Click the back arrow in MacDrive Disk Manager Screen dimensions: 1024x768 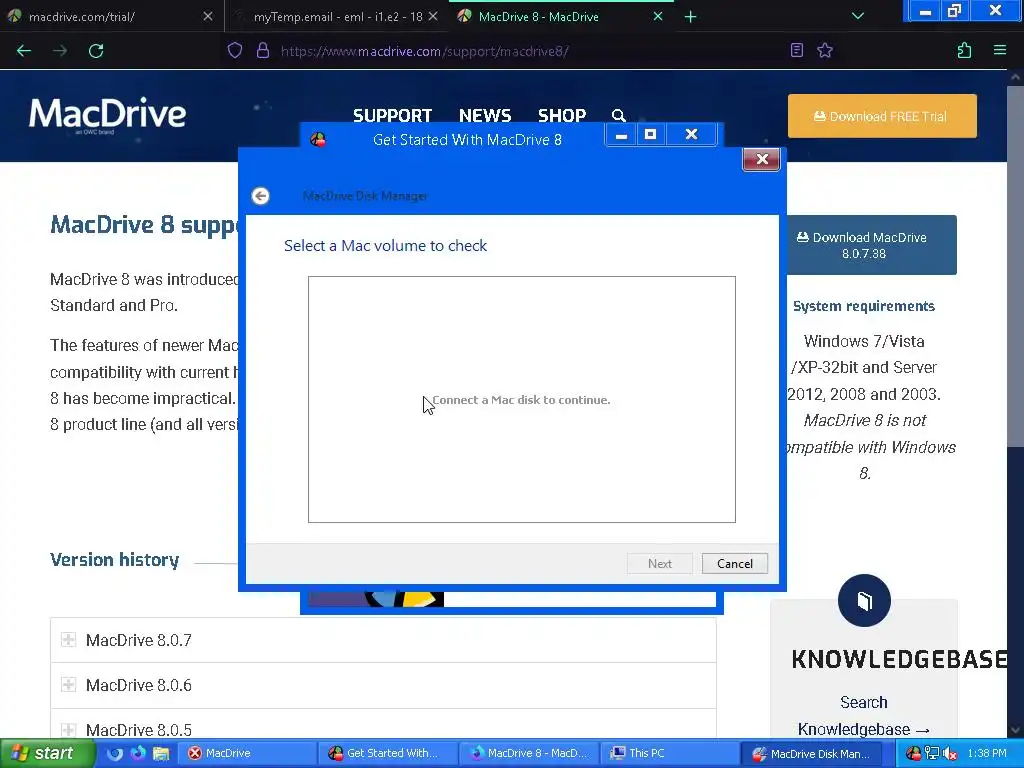coord(261,196)
